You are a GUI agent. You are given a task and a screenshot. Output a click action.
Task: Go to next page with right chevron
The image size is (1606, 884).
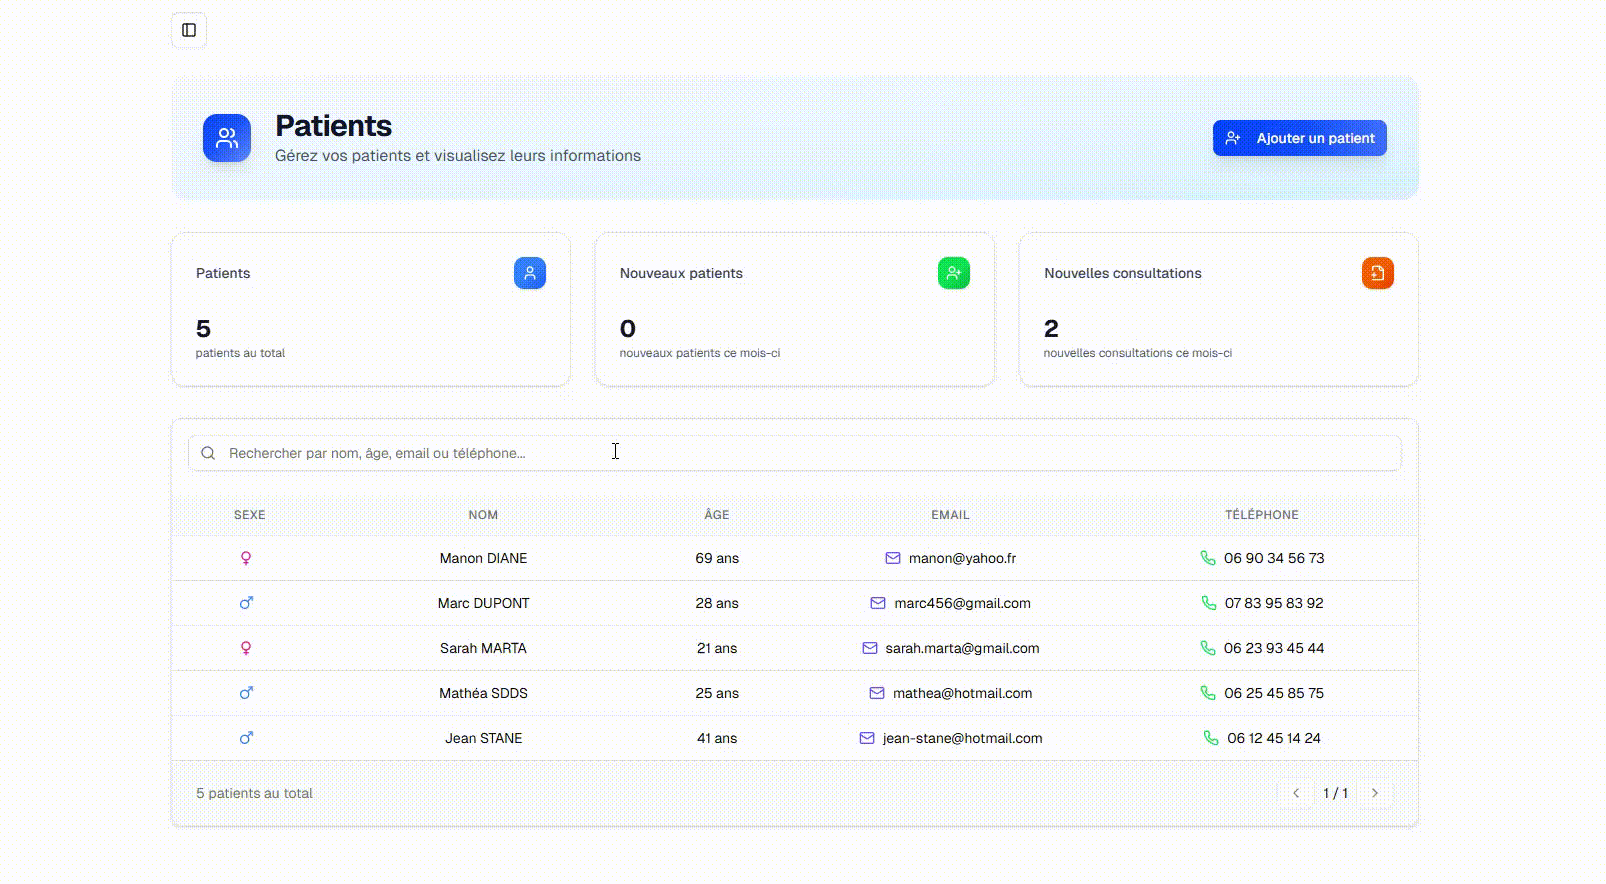pyautogui.click(x=1375, y=793)
